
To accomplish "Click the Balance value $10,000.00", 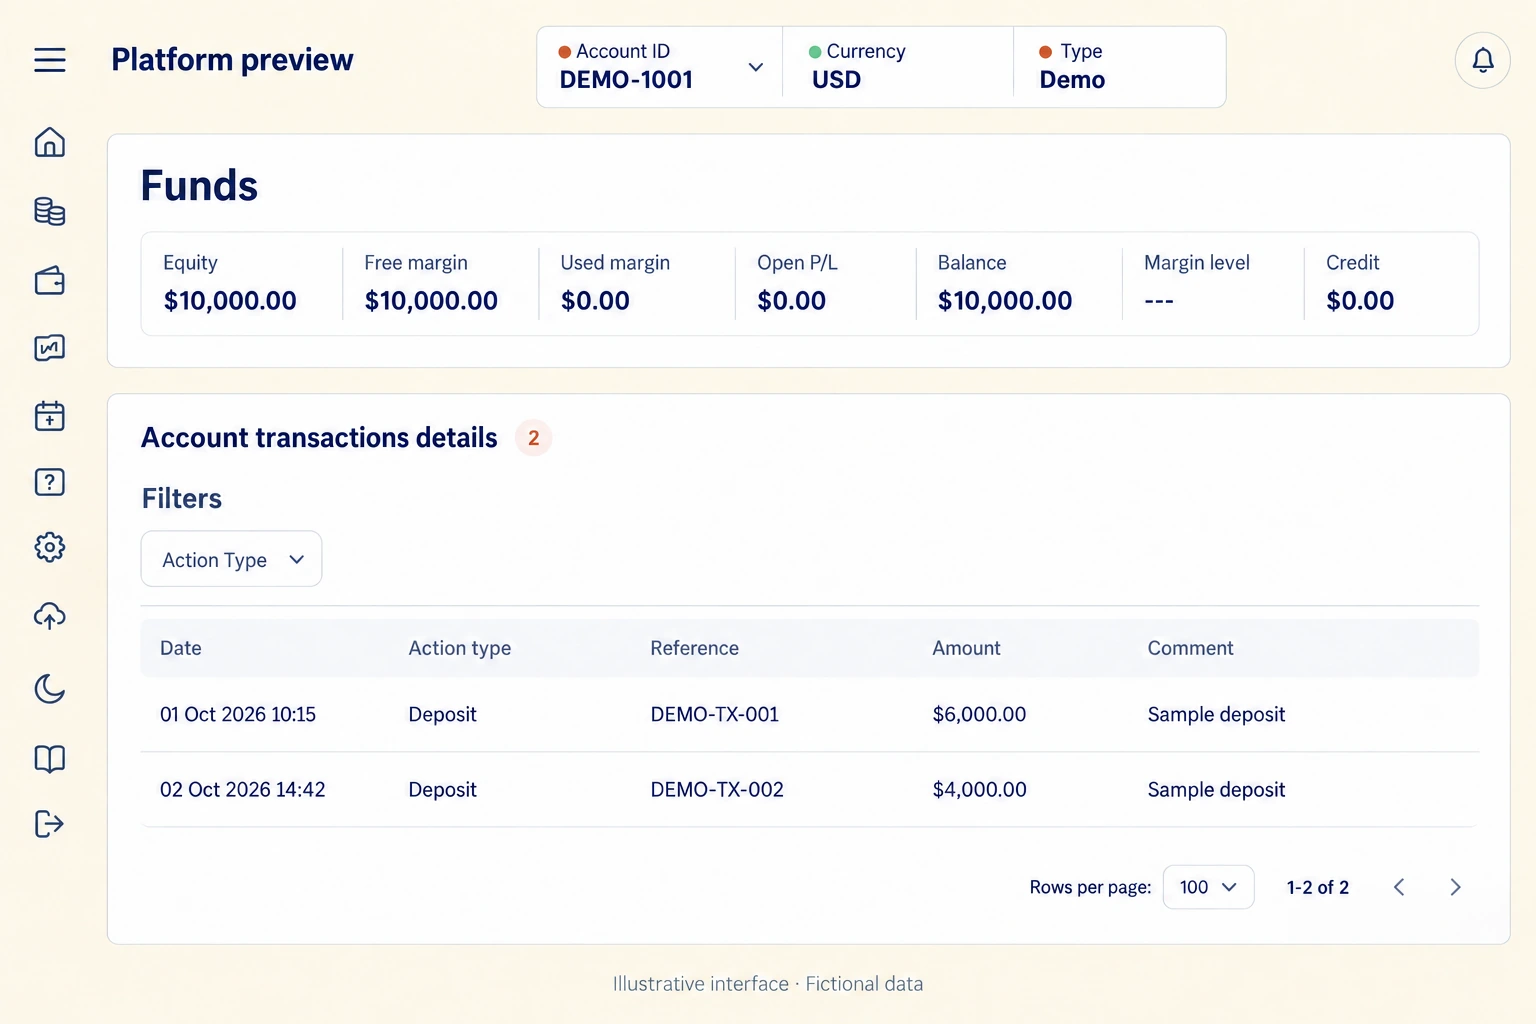I will coord(1005,300).
